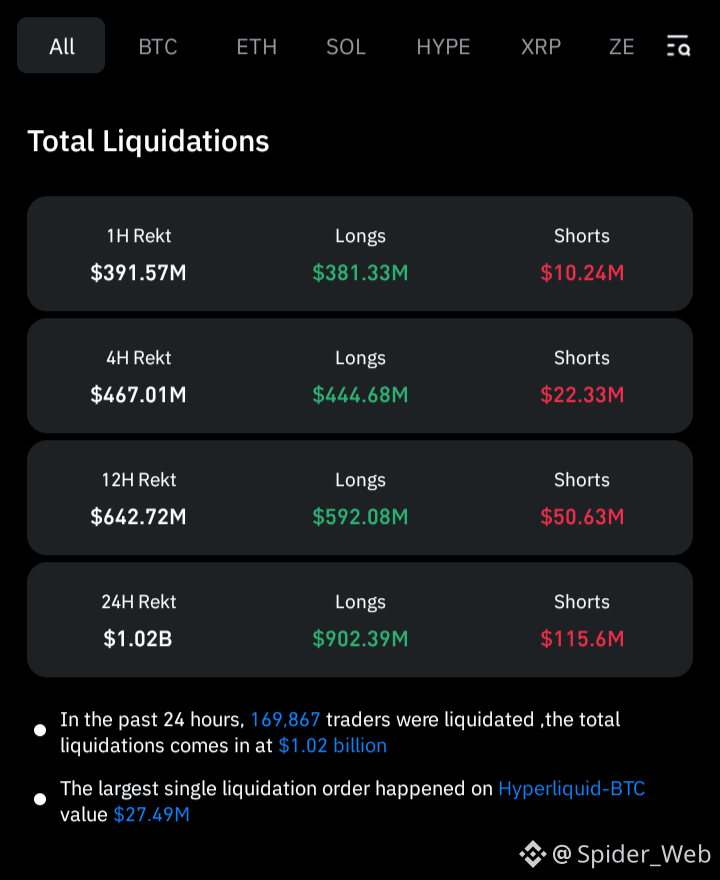Click the $1.02 billion link
720x880 pixels.
(332, 745)
